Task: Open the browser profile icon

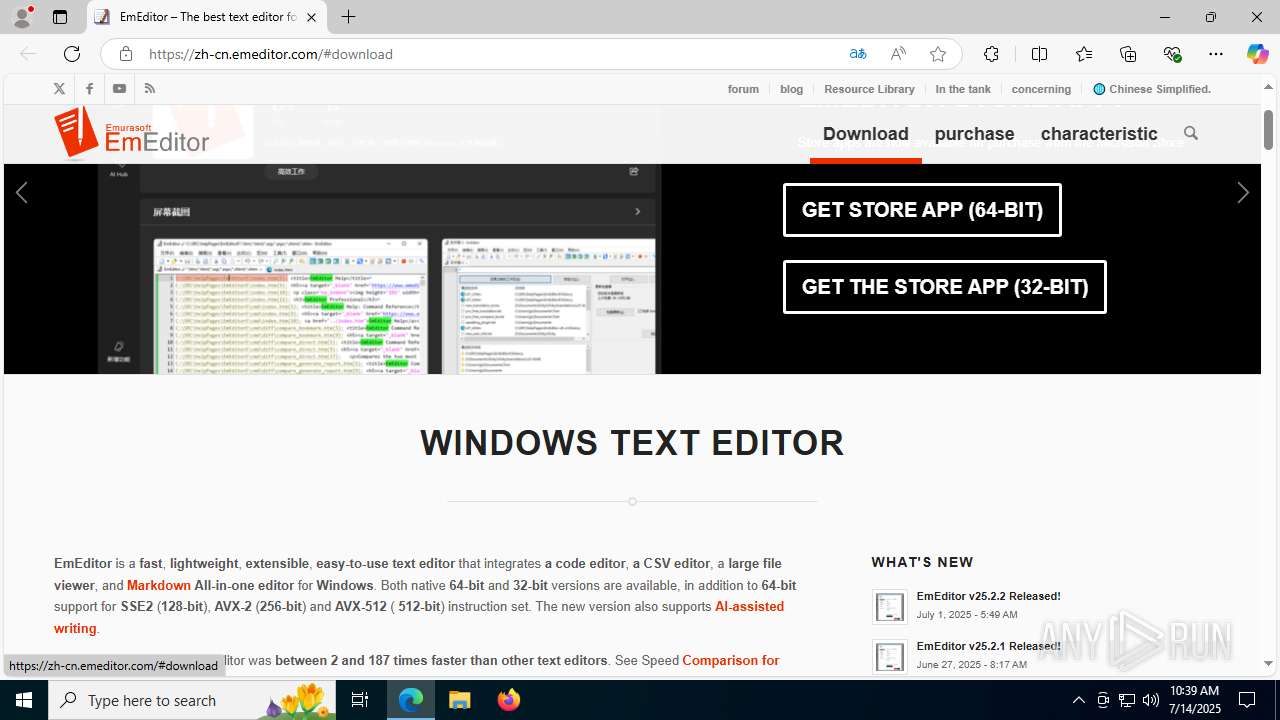Action: (x=22, y=17)
